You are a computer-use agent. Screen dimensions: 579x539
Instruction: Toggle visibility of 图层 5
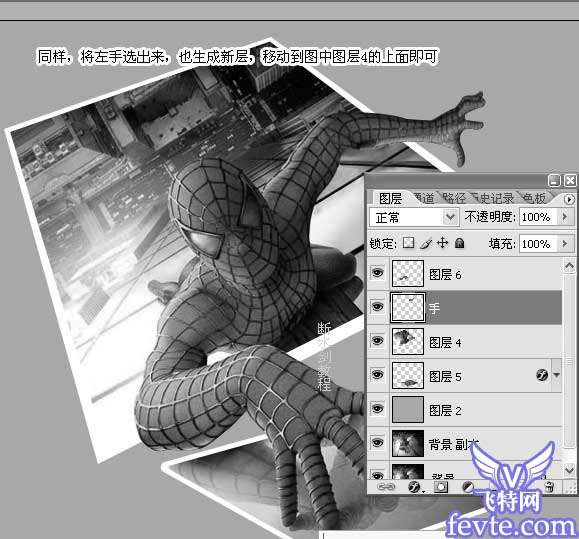click(x=377, y=374)
